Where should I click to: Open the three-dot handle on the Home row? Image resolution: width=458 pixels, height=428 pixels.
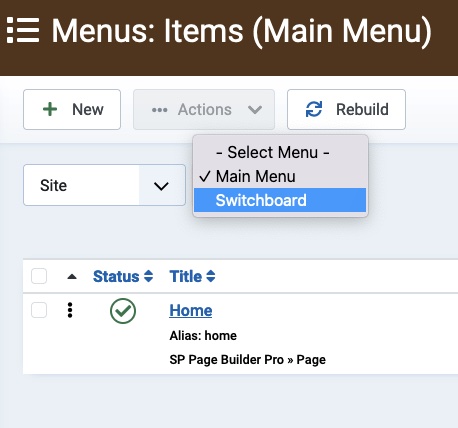click(70, 310)
